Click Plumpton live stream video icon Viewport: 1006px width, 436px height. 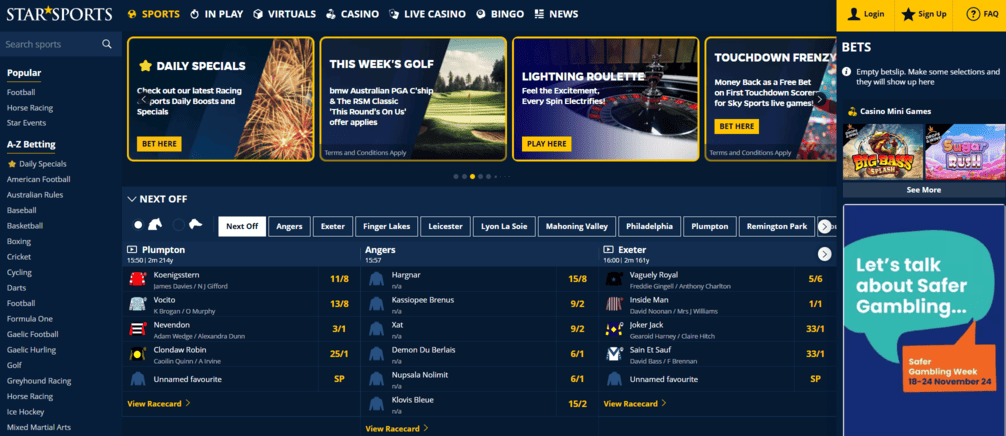click(132, 249)
